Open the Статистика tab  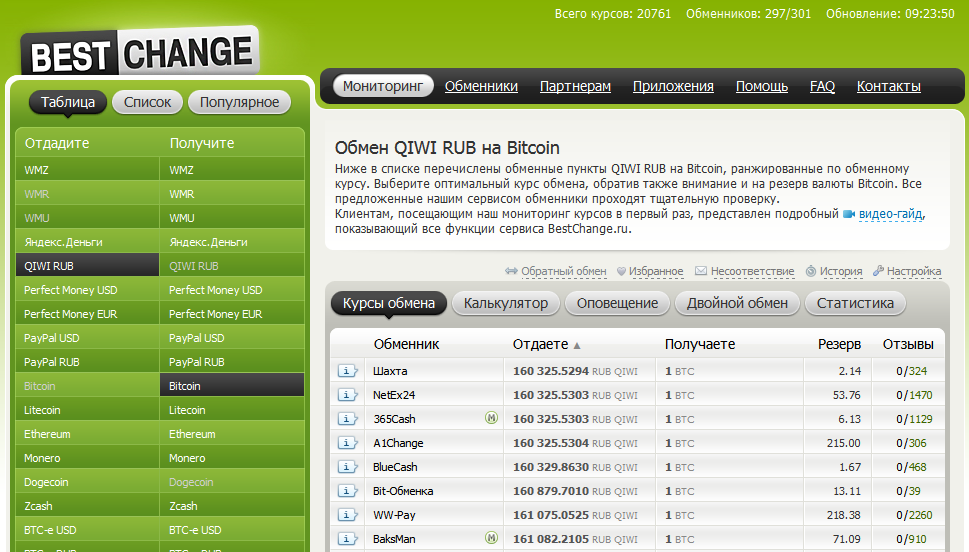[x=855, y=304]
